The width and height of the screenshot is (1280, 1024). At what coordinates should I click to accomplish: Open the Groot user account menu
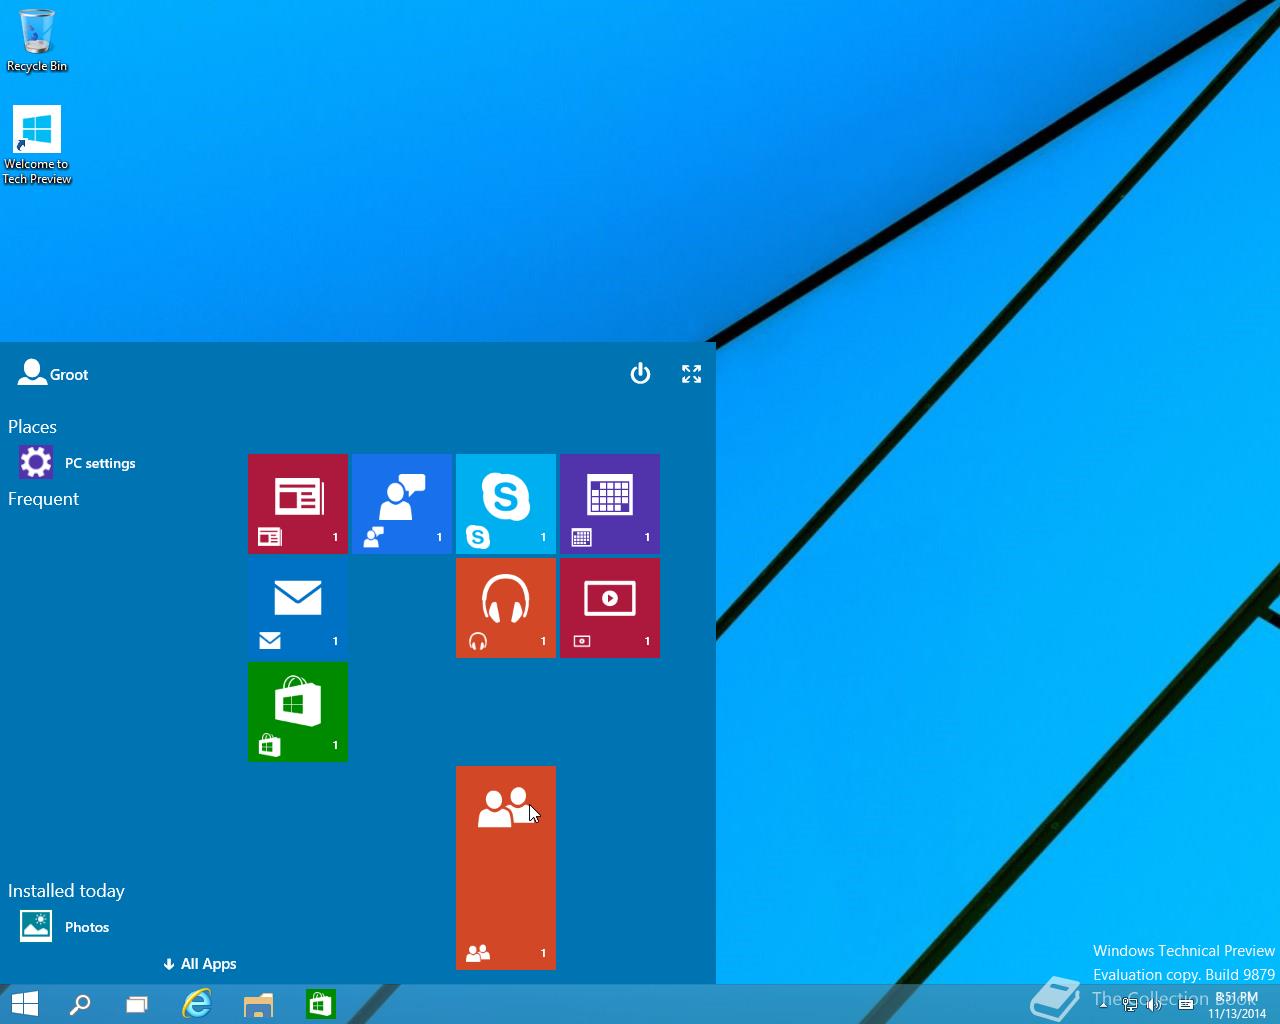pos(54,374)
